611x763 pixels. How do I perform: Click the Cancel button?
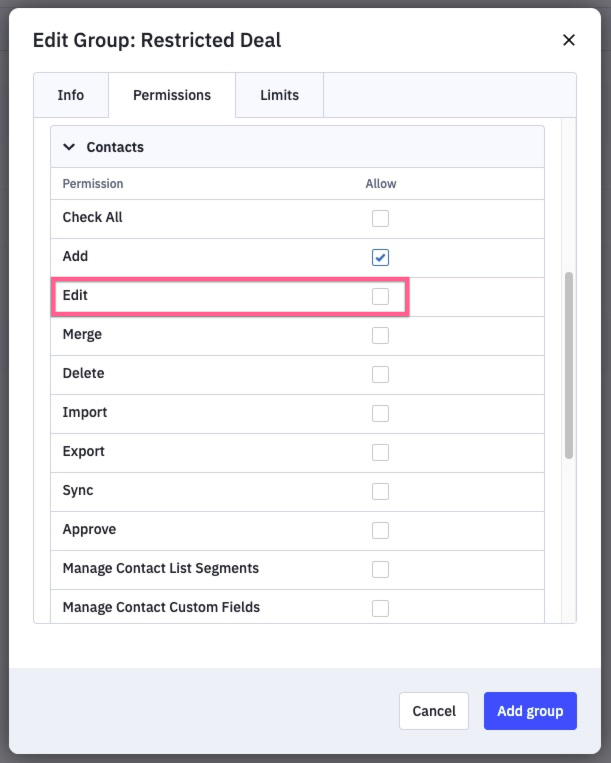(x=434, y=711)
